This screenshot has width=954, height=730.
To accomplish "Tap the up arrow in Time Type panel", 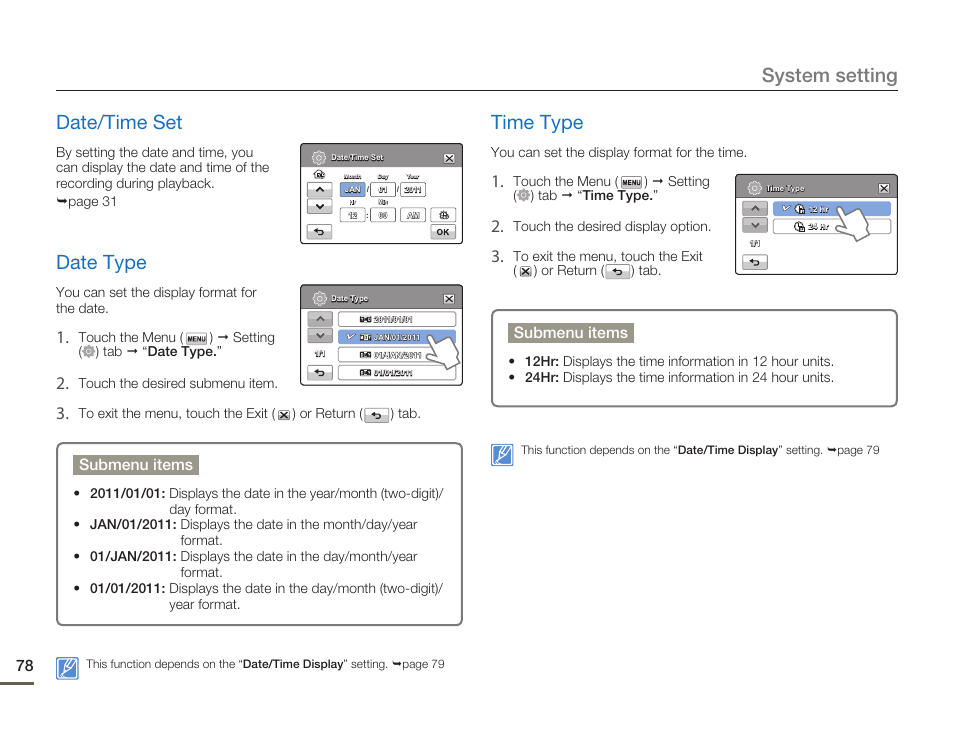I will (x=755, y=209).
